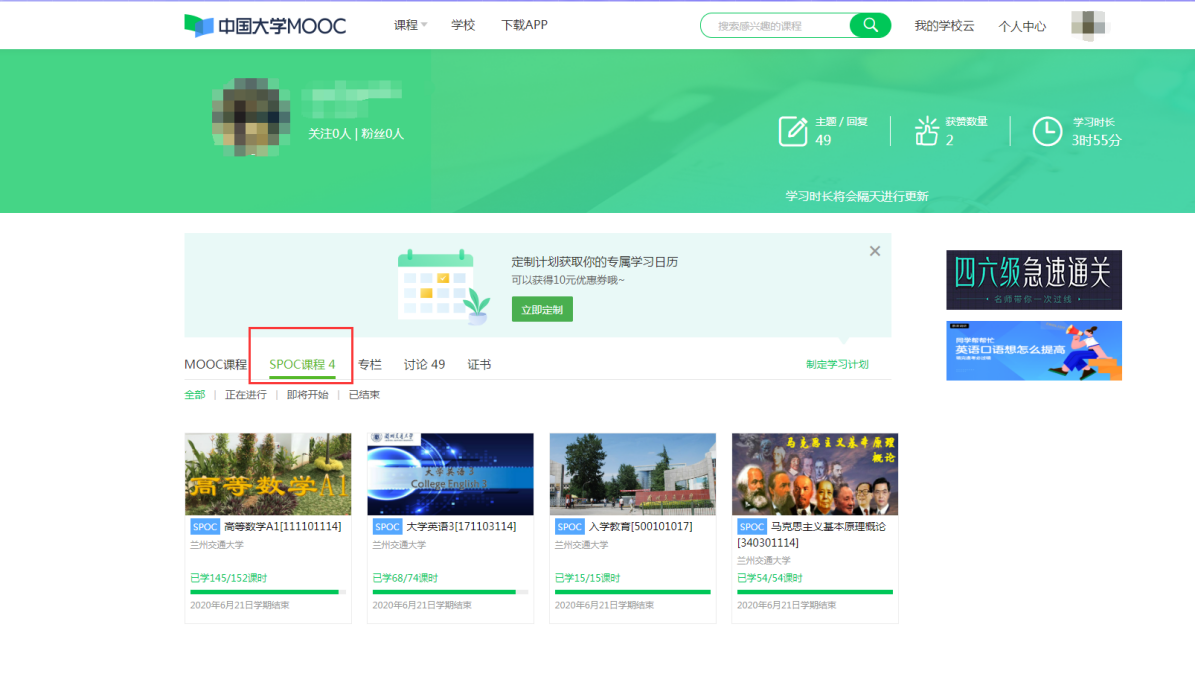Filter courses by 已结束

tap(364, 395)
